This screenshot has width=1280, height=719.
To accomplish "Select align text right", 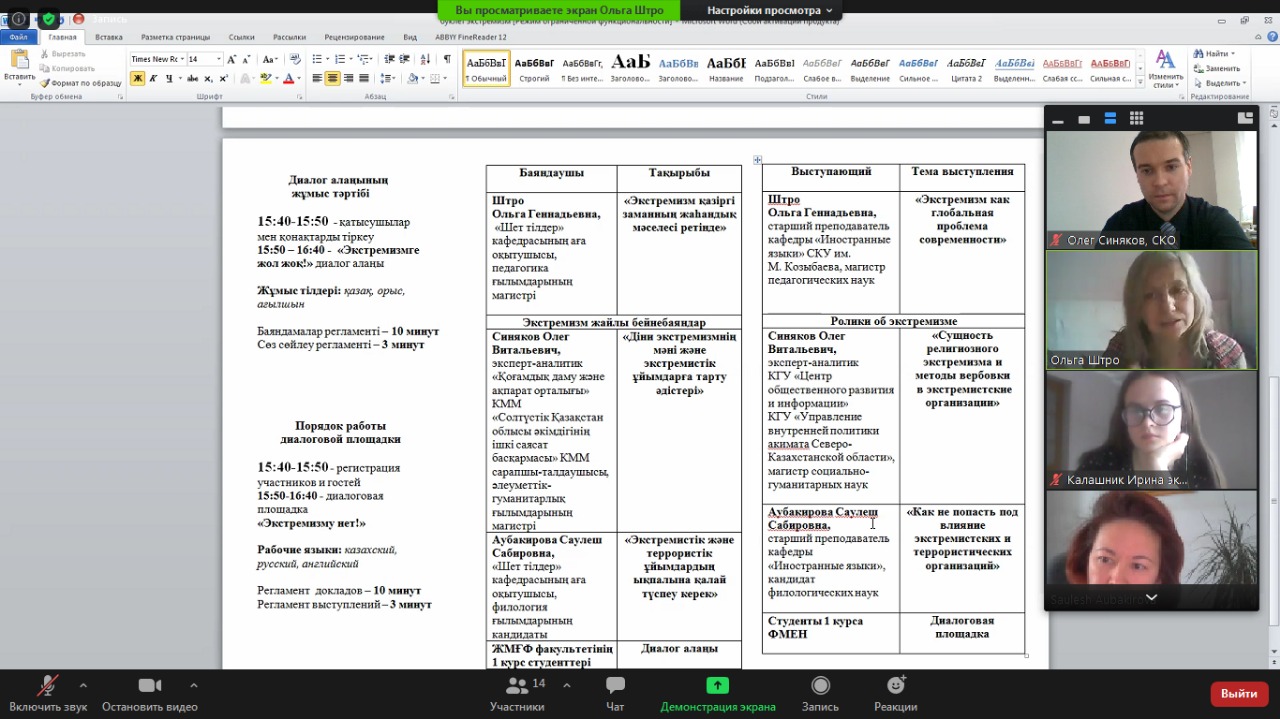I will [x=347, y=78].
